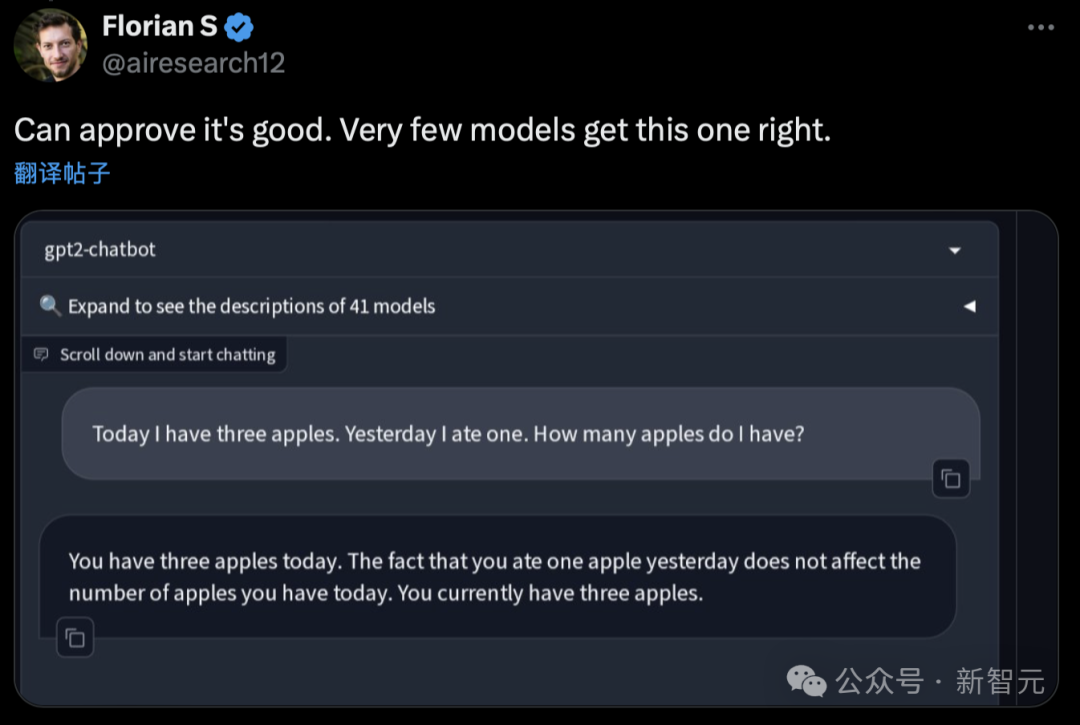Click the Florian S display name
Image resolution: width=1080 pixels, height=725 pixels.
[x=159, y=27]
